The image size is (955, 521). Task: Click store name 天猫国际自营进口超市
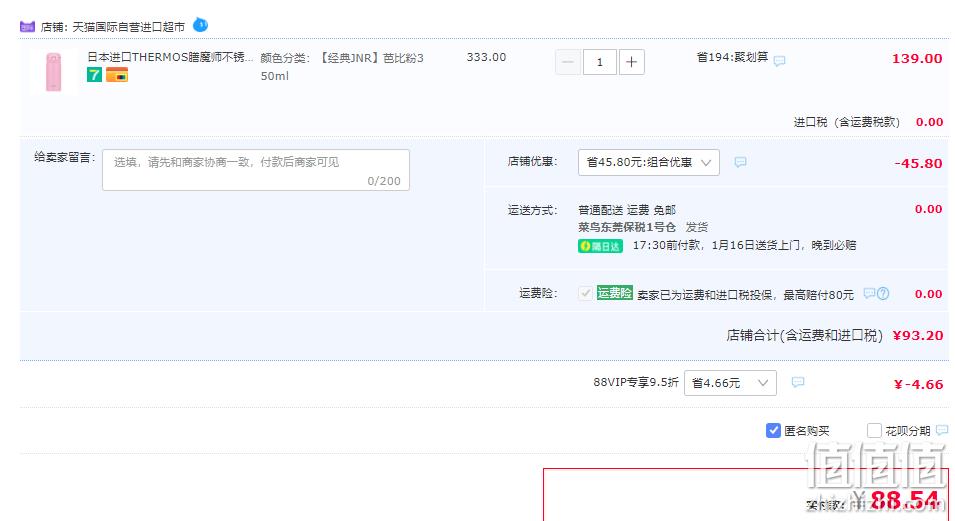coord(129,27)
